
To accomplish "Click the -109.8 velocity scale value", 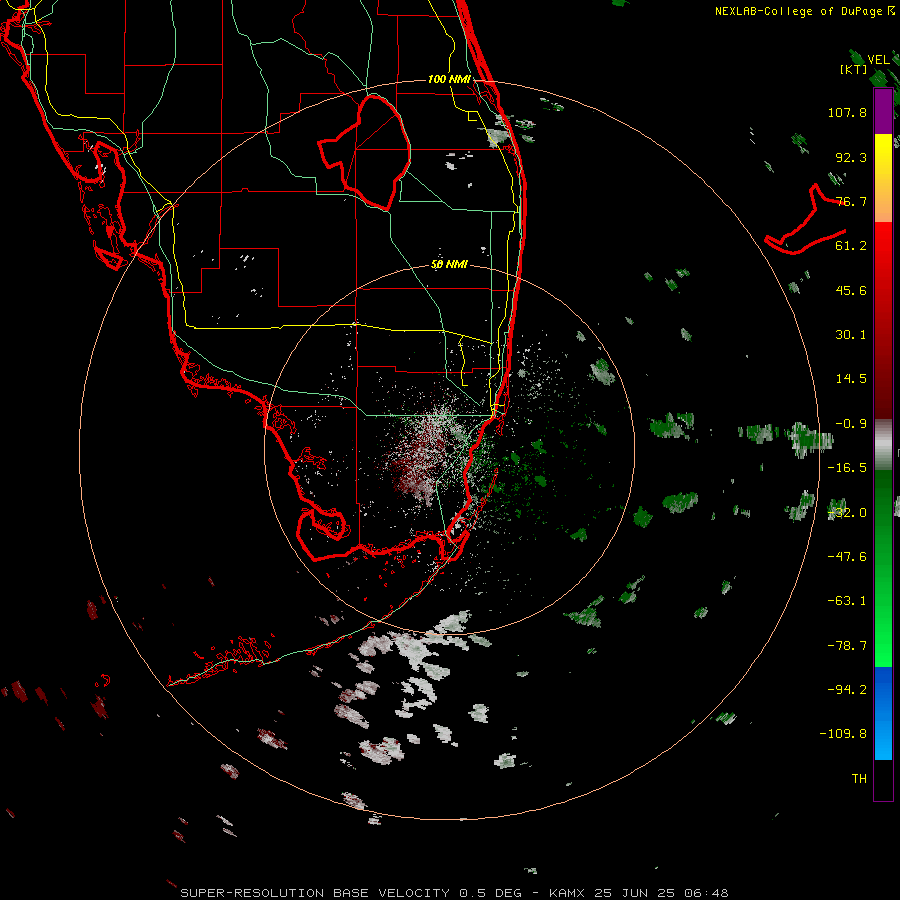I will click(843, 734).
